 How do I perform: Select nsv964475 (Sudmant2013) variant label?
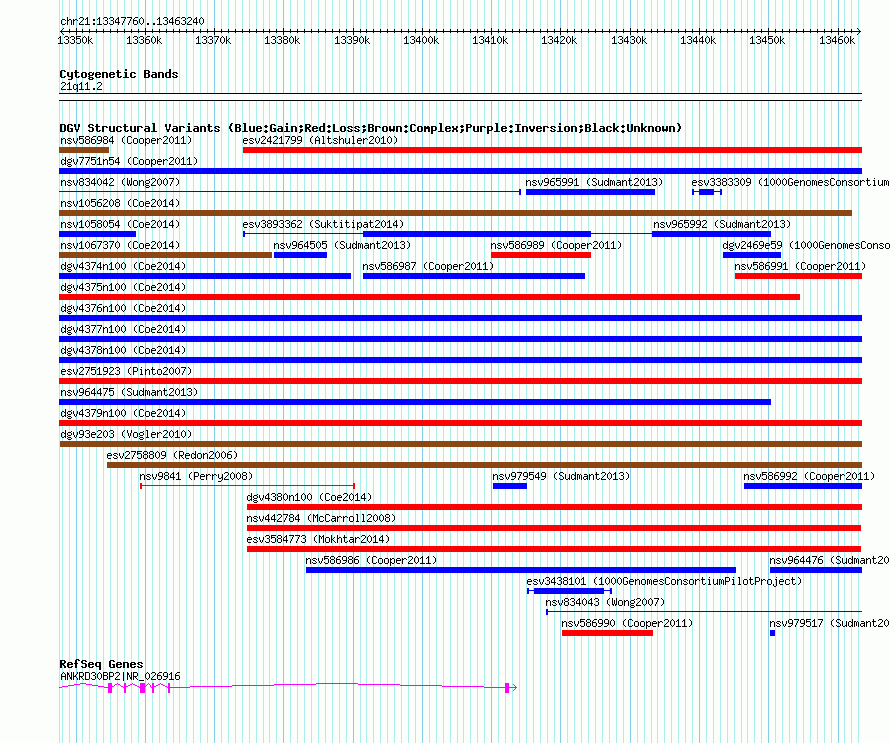129,392
